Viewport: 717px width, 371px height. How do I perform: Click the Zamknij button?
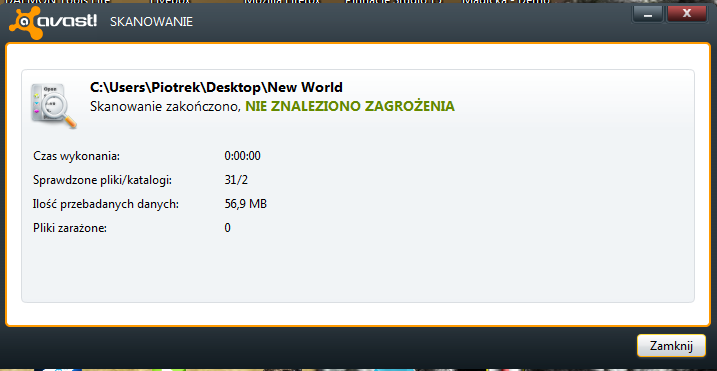671,346
